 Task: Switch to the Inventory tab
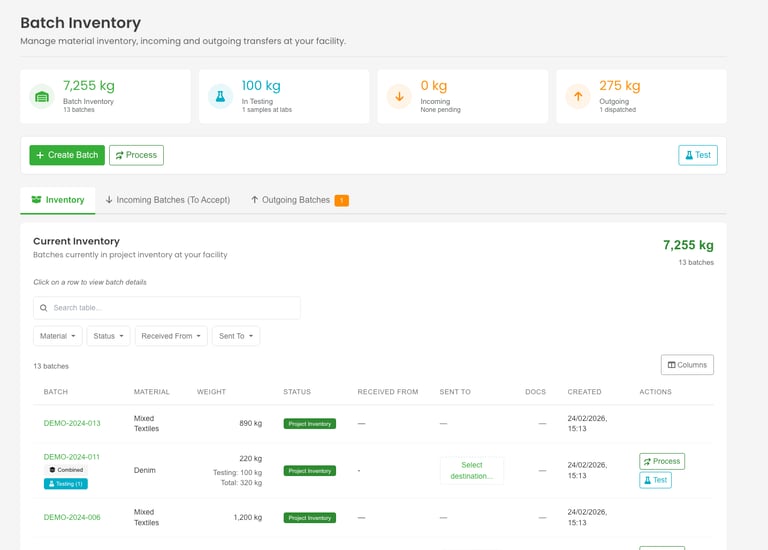(58, 200)
